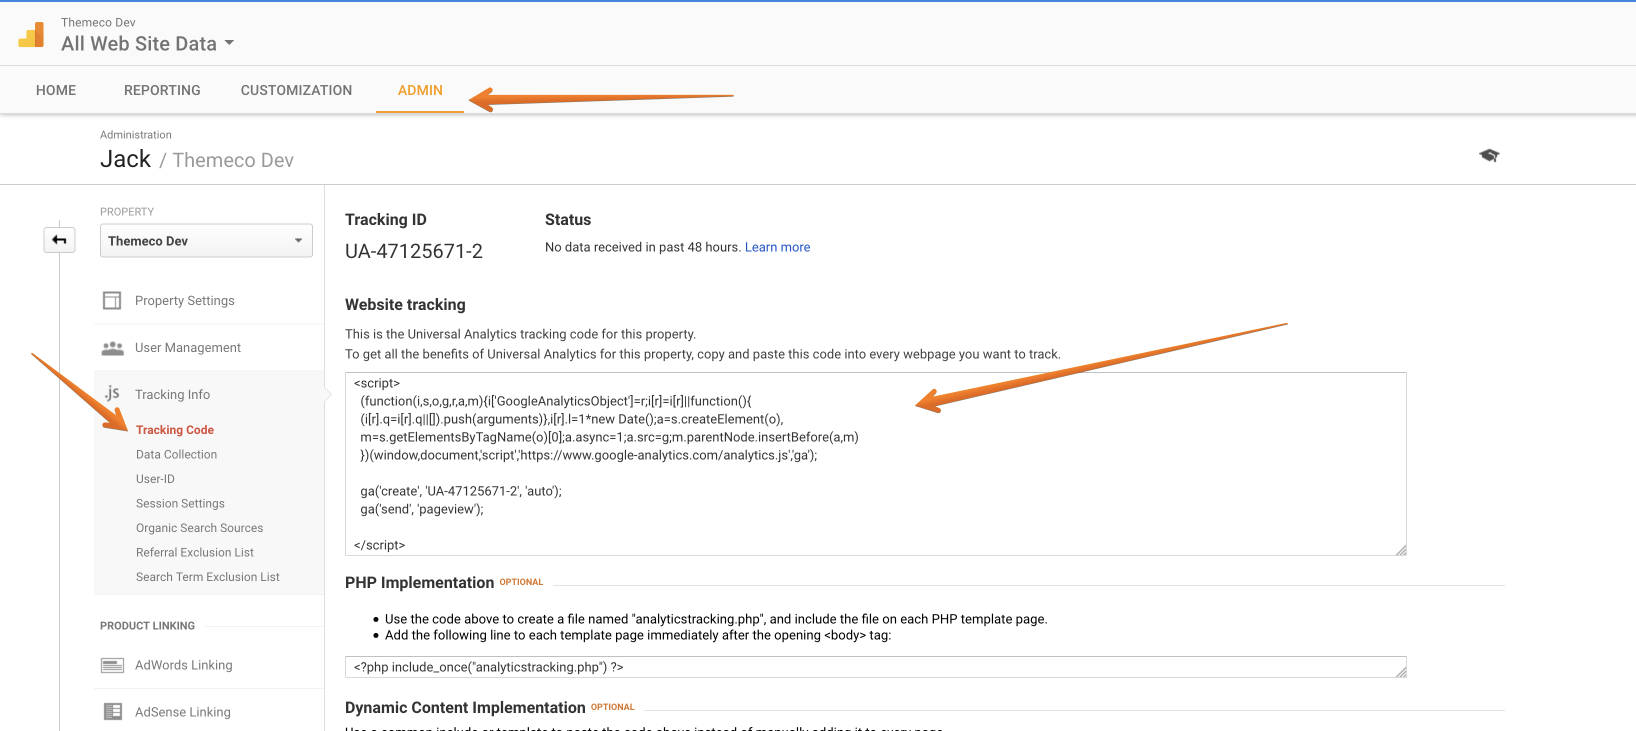
Task: Open User Management
Action: point(188,348)
